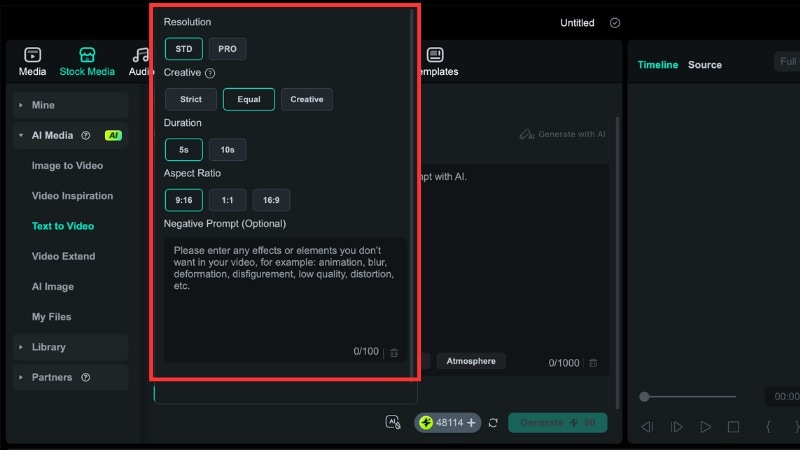The image size is (800, 450).
Task: Click Generate with AI
Action: (562, 134)
